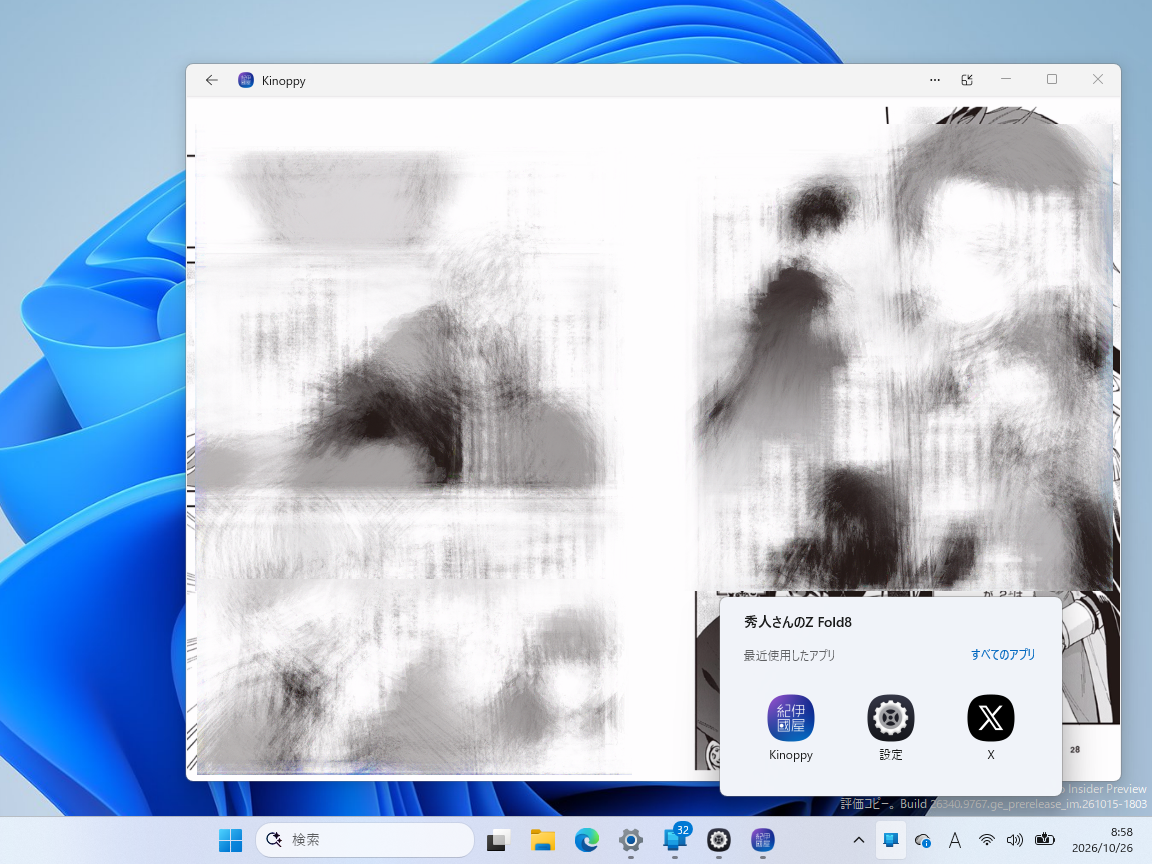This screenshot has height=864, width=1152.
Task: Click the 検索 taskbar search box
Action: tap(365, 840)
